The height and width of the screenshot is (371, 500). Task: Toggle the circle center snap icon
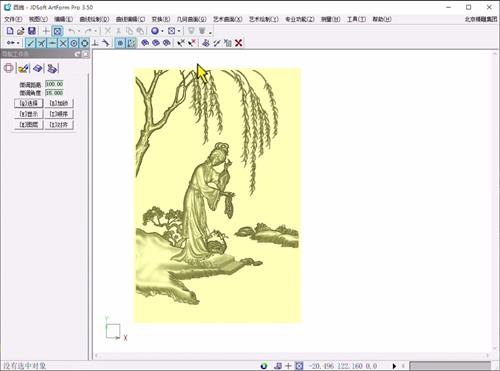coord(74,43)
